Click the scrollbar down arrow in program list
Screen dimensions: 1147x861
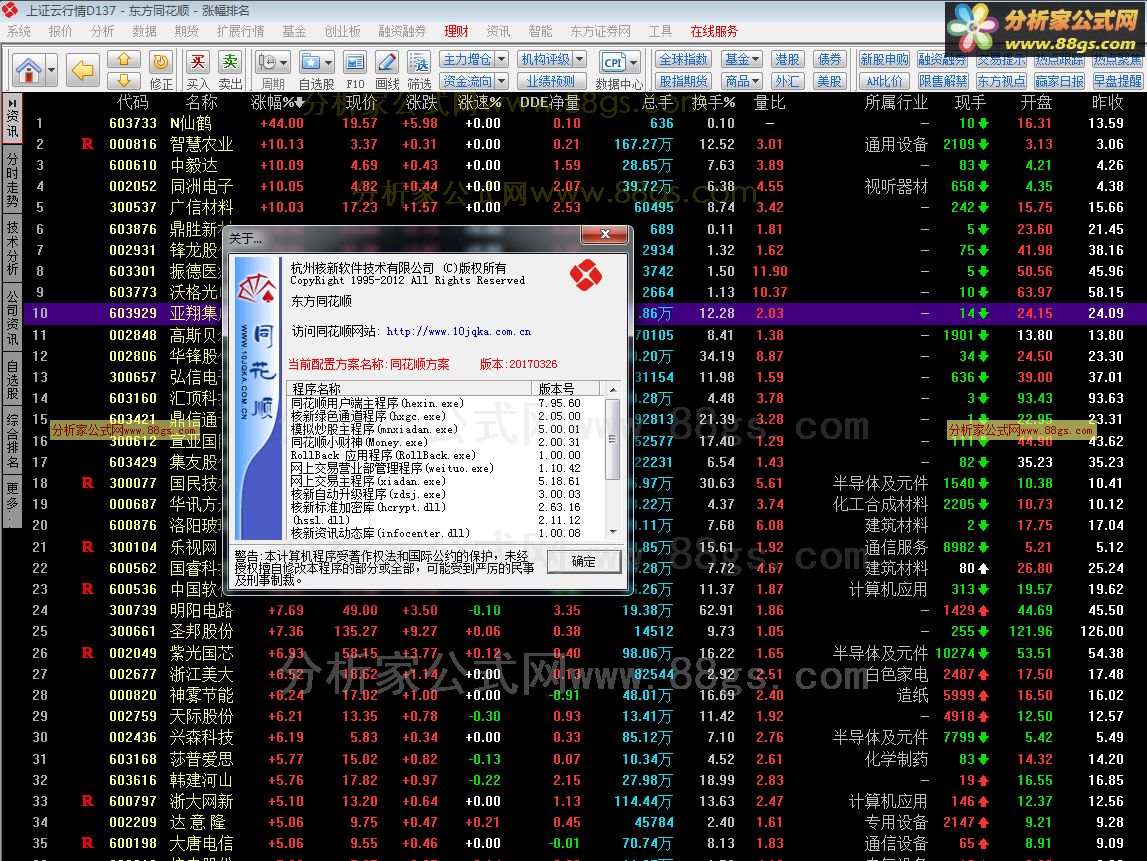tap(613, 532)
